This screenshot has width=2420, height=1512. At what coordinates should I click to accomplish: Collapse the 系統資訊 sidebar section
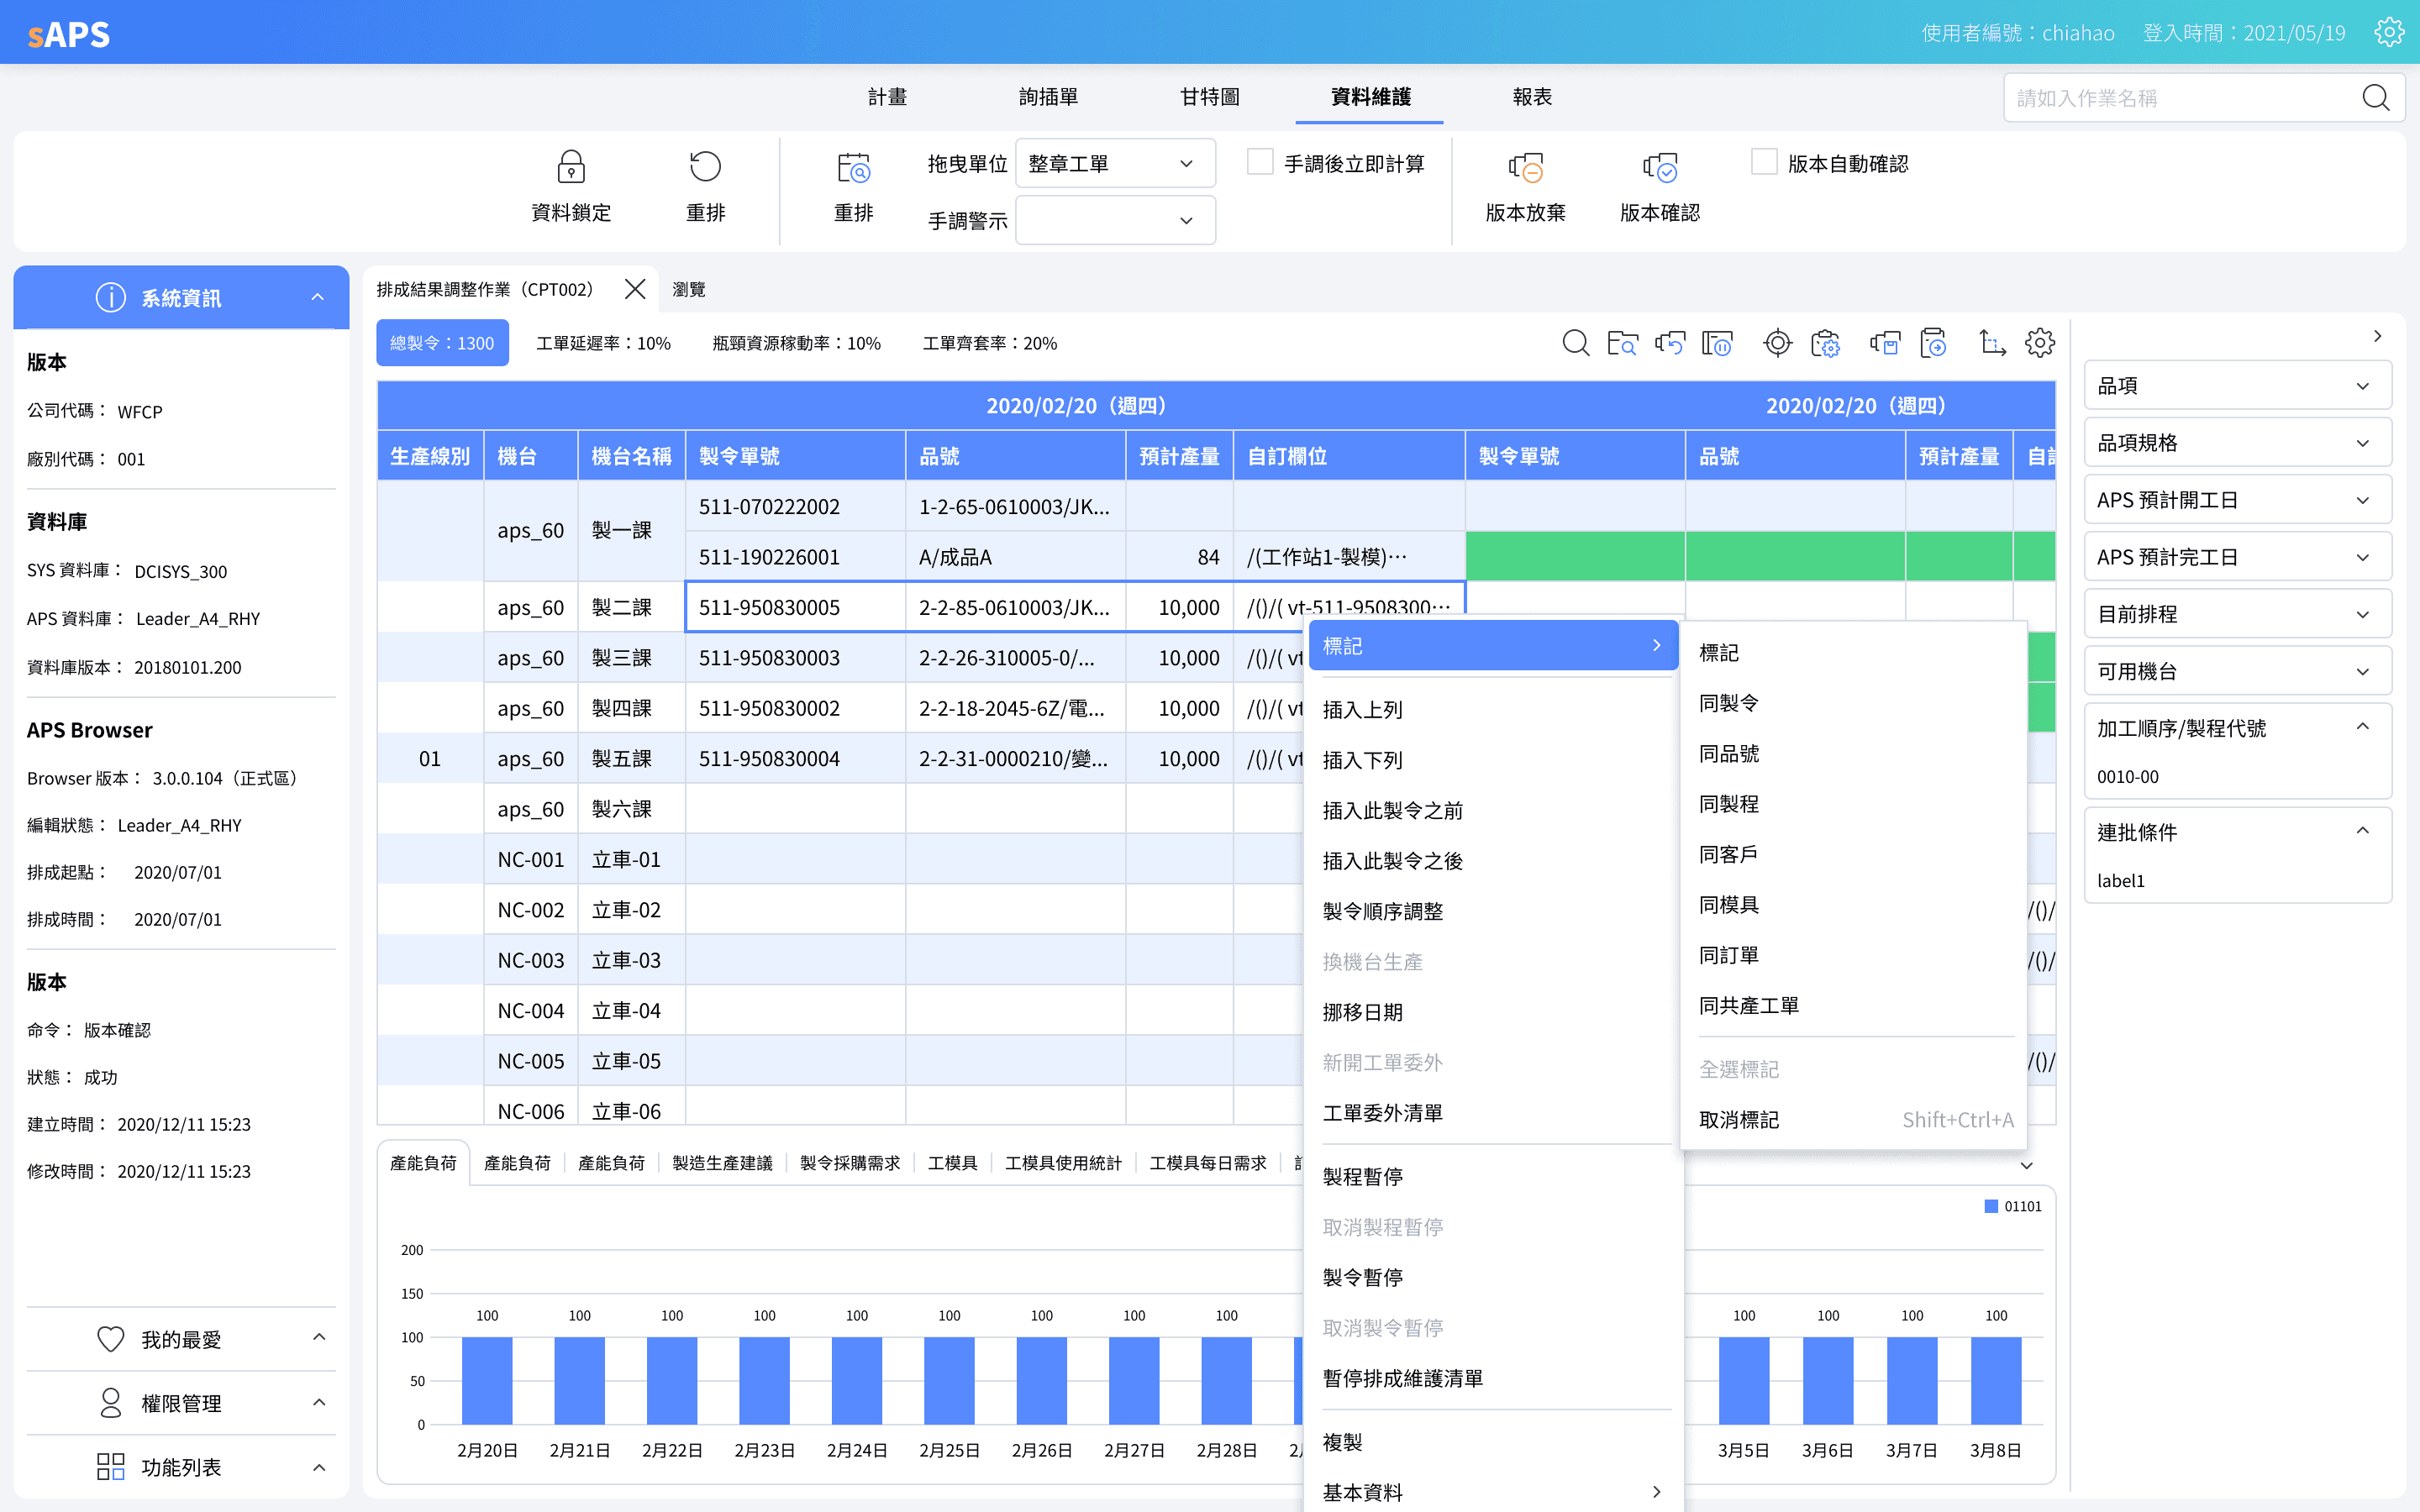[x=317, y=297]
